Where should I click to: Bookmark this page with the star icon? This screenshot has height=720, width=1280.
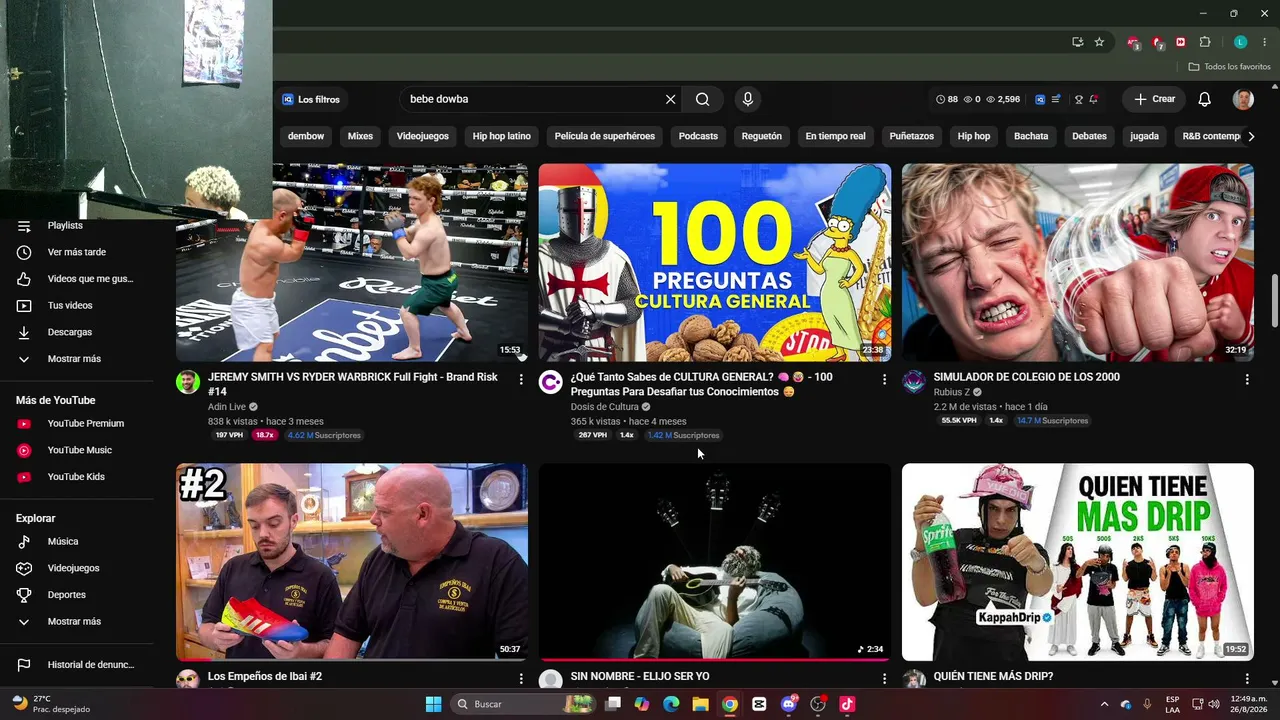click(1099, 42)
